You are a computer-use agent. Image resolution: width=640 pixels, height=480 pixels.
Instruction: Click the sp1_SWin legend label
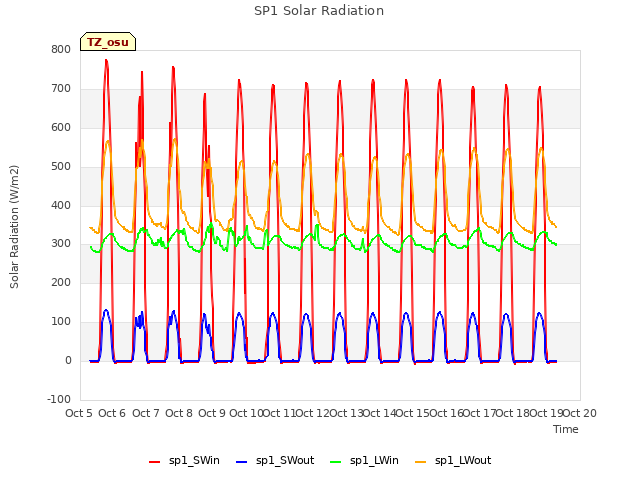pyautogui.click(x=194, y=460)
